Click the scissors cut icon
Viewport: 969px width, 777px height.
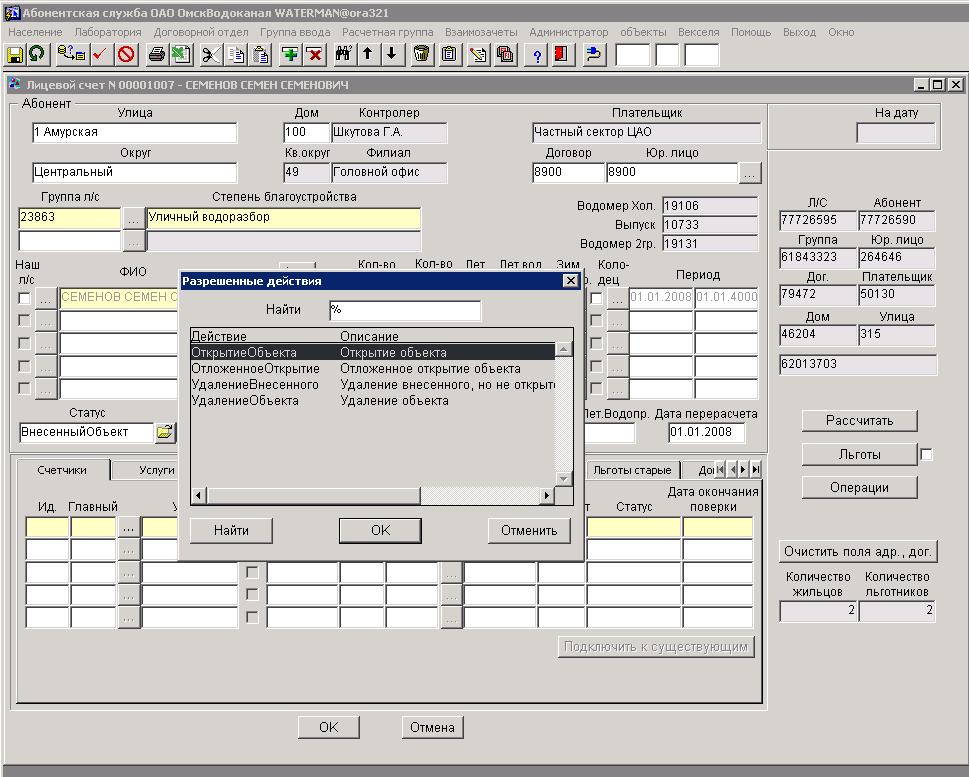tap(211, 54)
